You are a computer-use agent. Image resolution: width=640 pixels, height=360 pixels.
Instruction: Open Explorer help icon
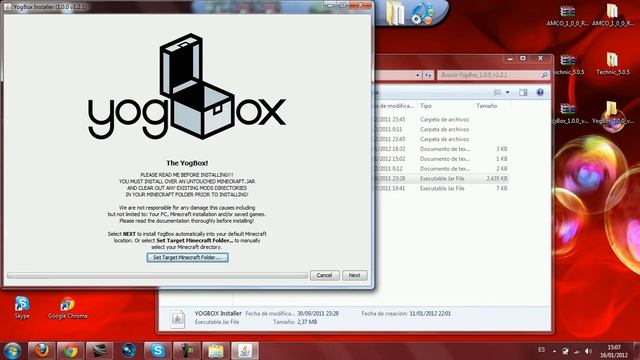(540, 93)
